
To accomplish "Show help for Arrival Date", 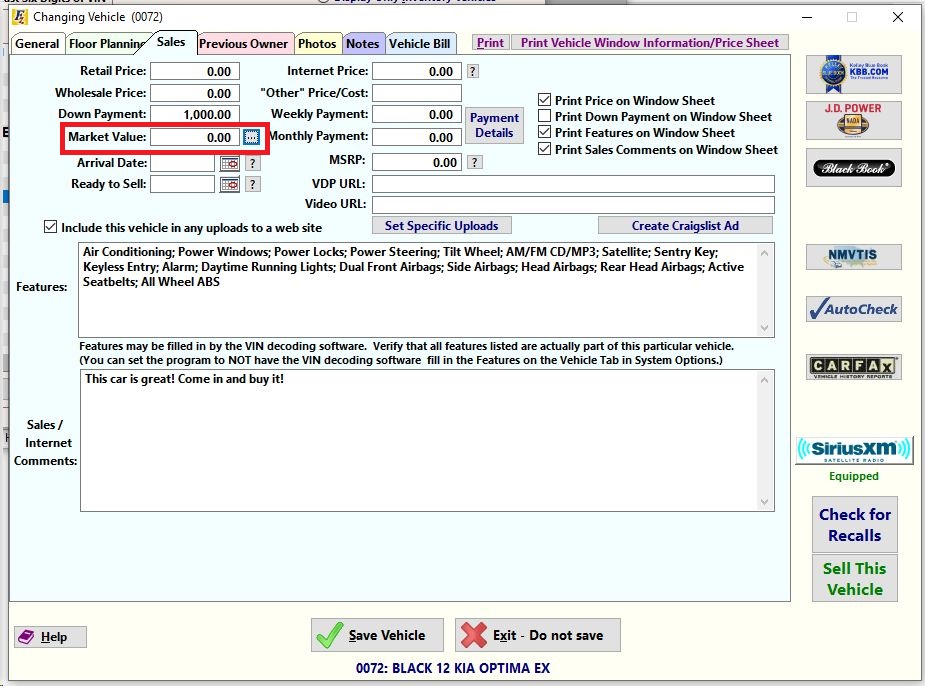I will (252, 163).
